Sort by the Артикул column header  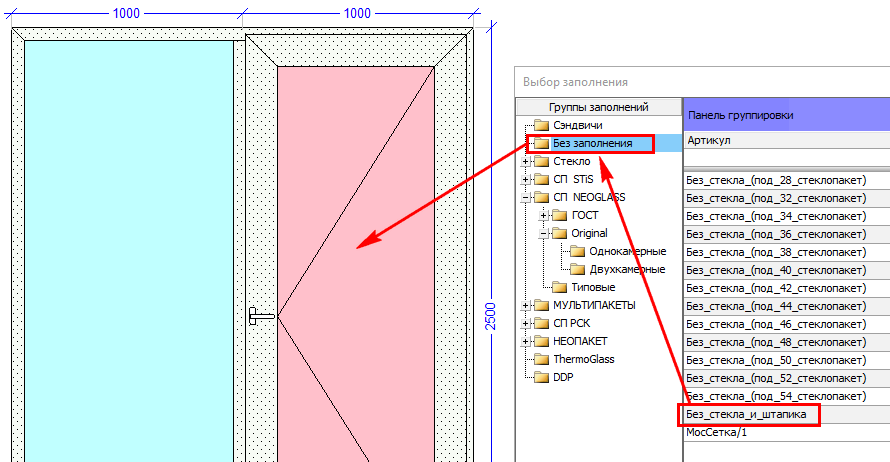(786, 140)
